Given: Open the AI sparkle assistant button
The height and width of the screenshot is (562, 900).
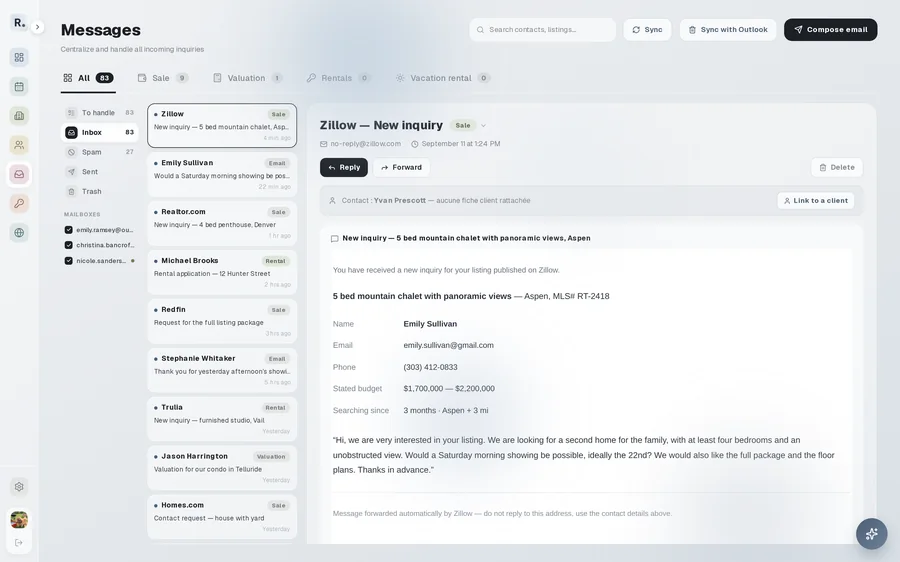Looking at the screenshot, I should pos(871,534).
